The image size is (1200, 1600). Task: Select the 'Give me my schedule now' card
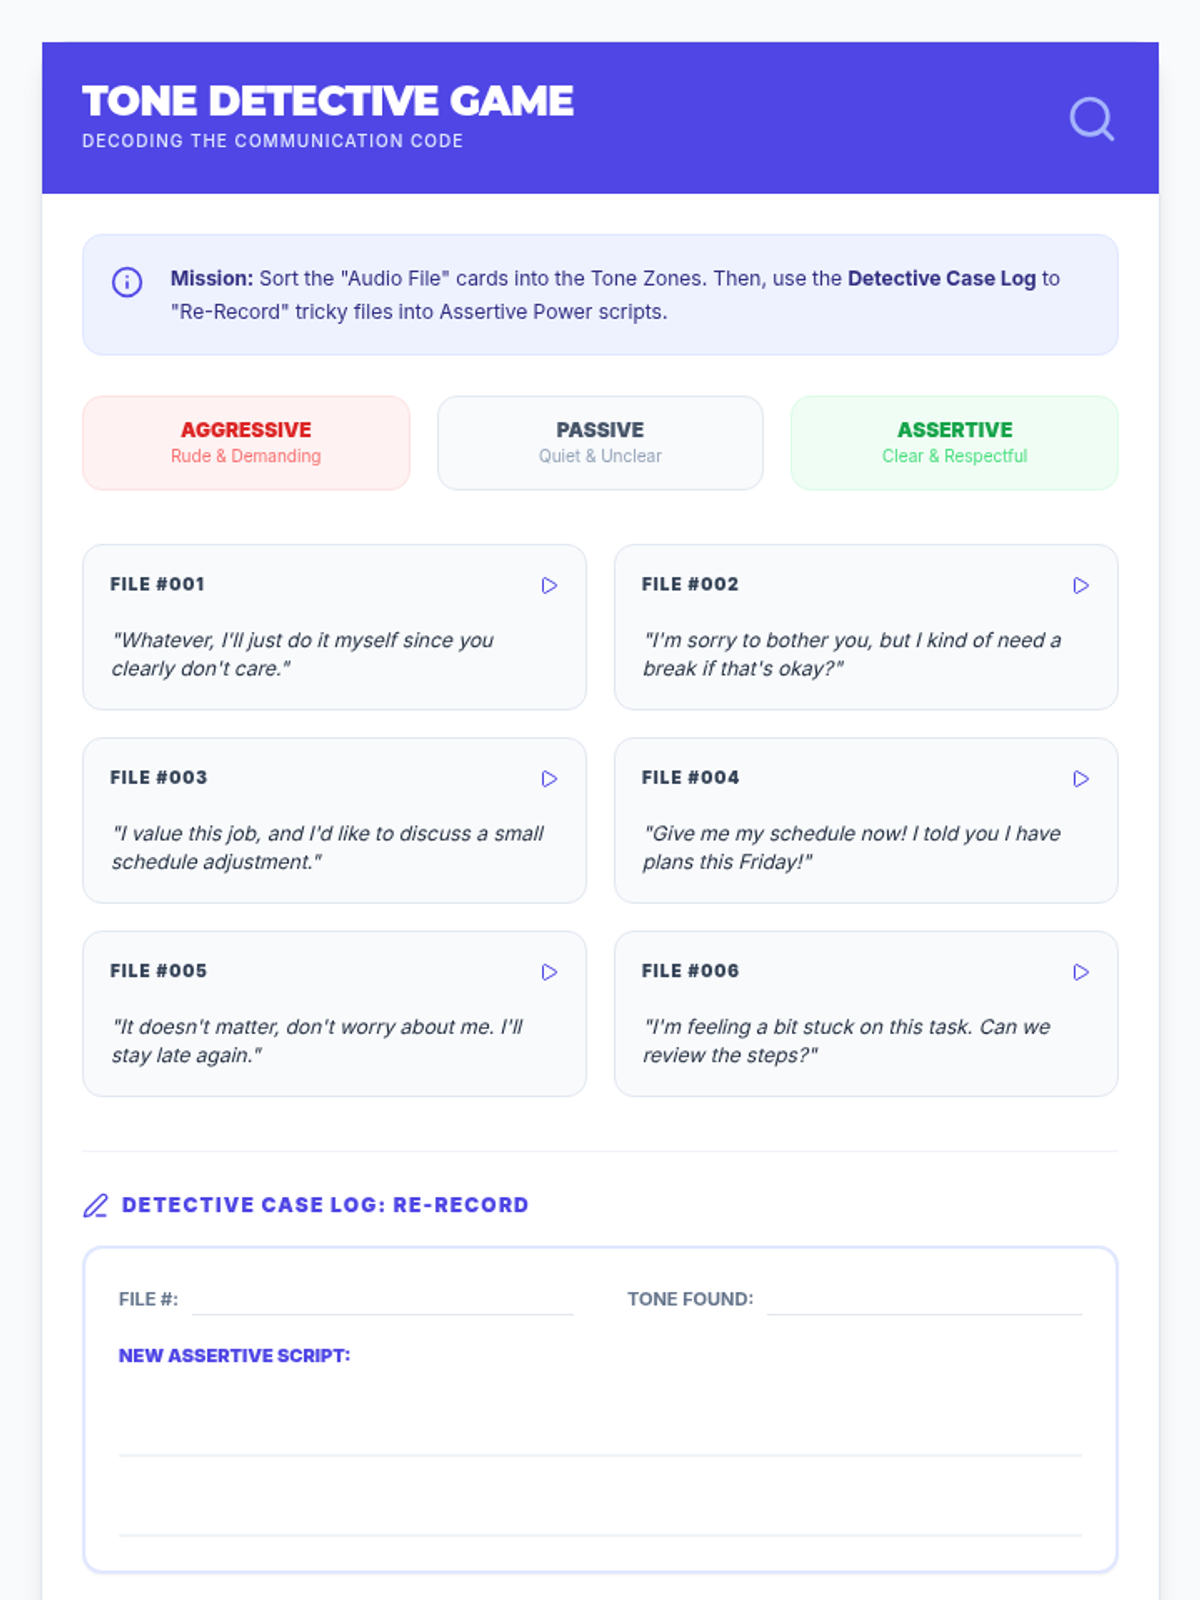(x=866, y=820)
